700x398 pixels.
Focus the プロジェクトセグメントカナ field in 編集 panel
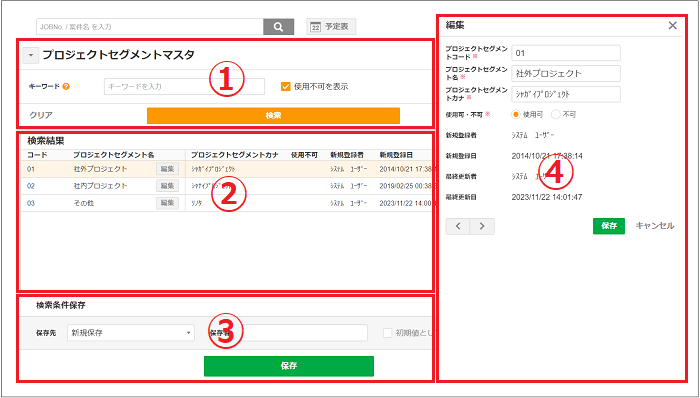click(x=566, y=94)
